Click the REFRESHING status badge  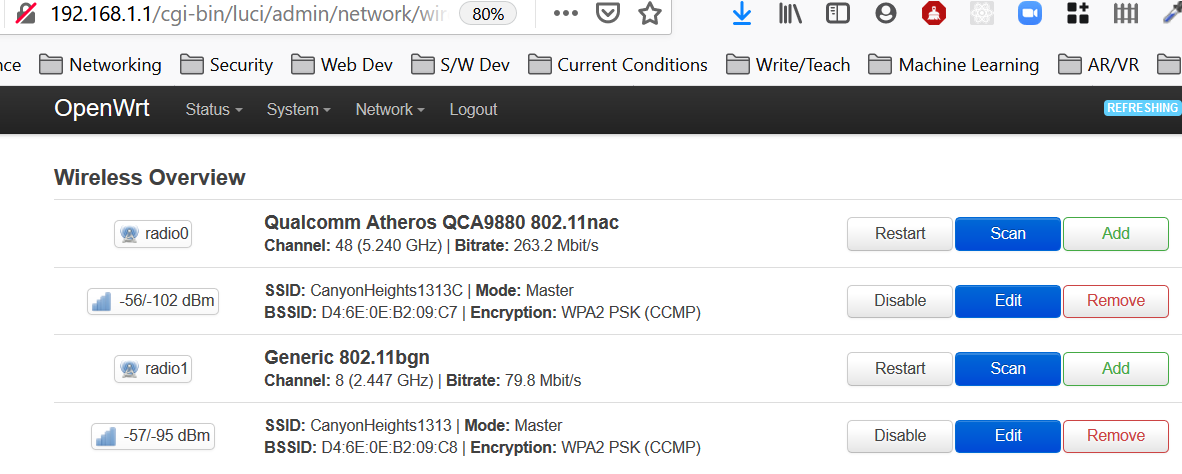(x=1142, y=108)
